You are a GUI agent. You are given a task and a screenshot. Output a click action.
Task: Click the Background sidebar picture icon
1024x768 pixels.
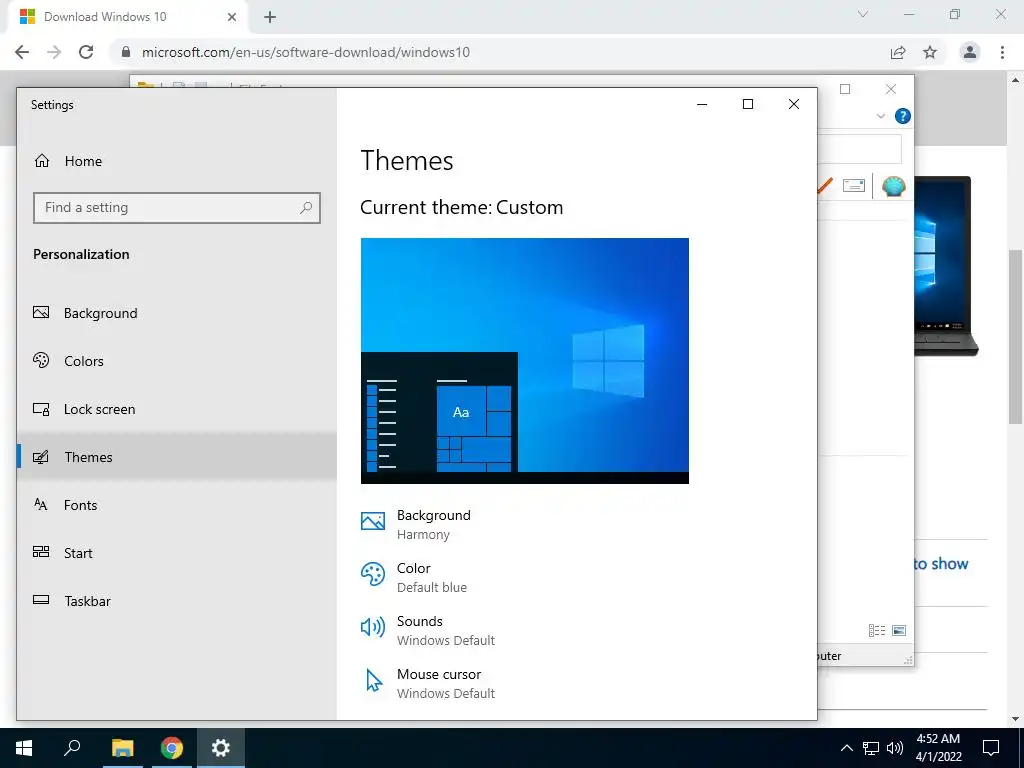41,312
